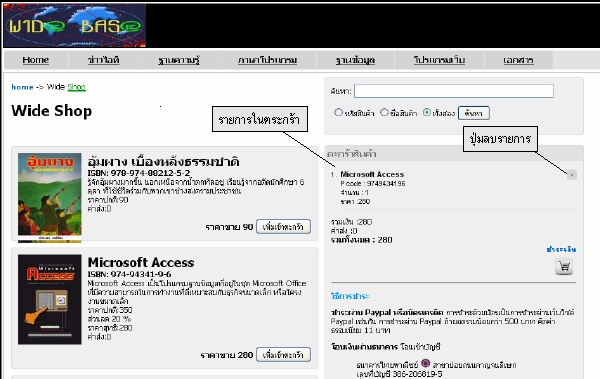This screenshot has height=379, width=600.
Task: Click the Microsoft Access cart item name
Action: coord(372,174)
